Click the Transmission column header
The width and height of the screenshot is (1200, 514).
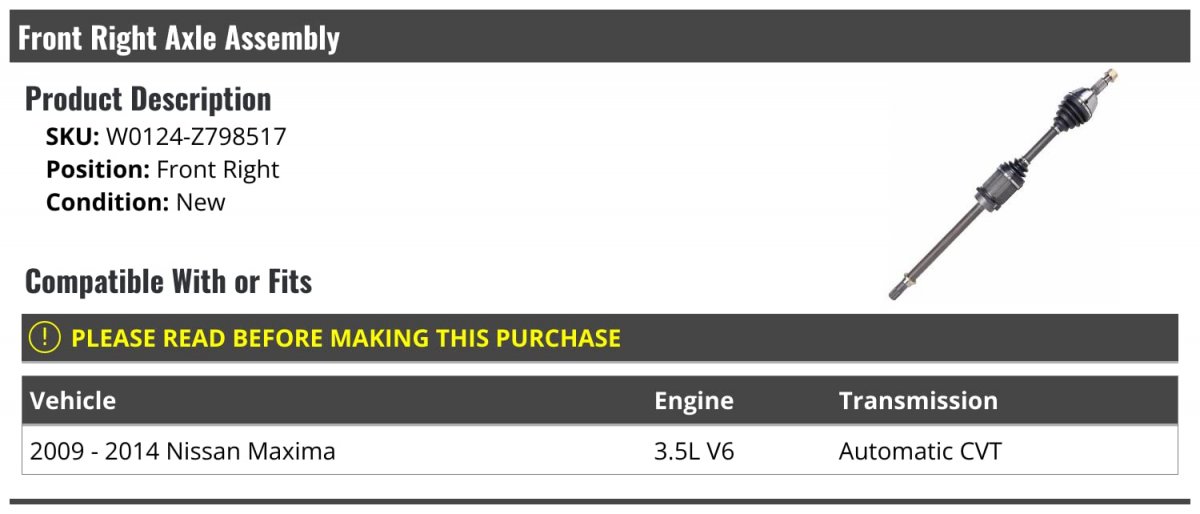[918, 401]
